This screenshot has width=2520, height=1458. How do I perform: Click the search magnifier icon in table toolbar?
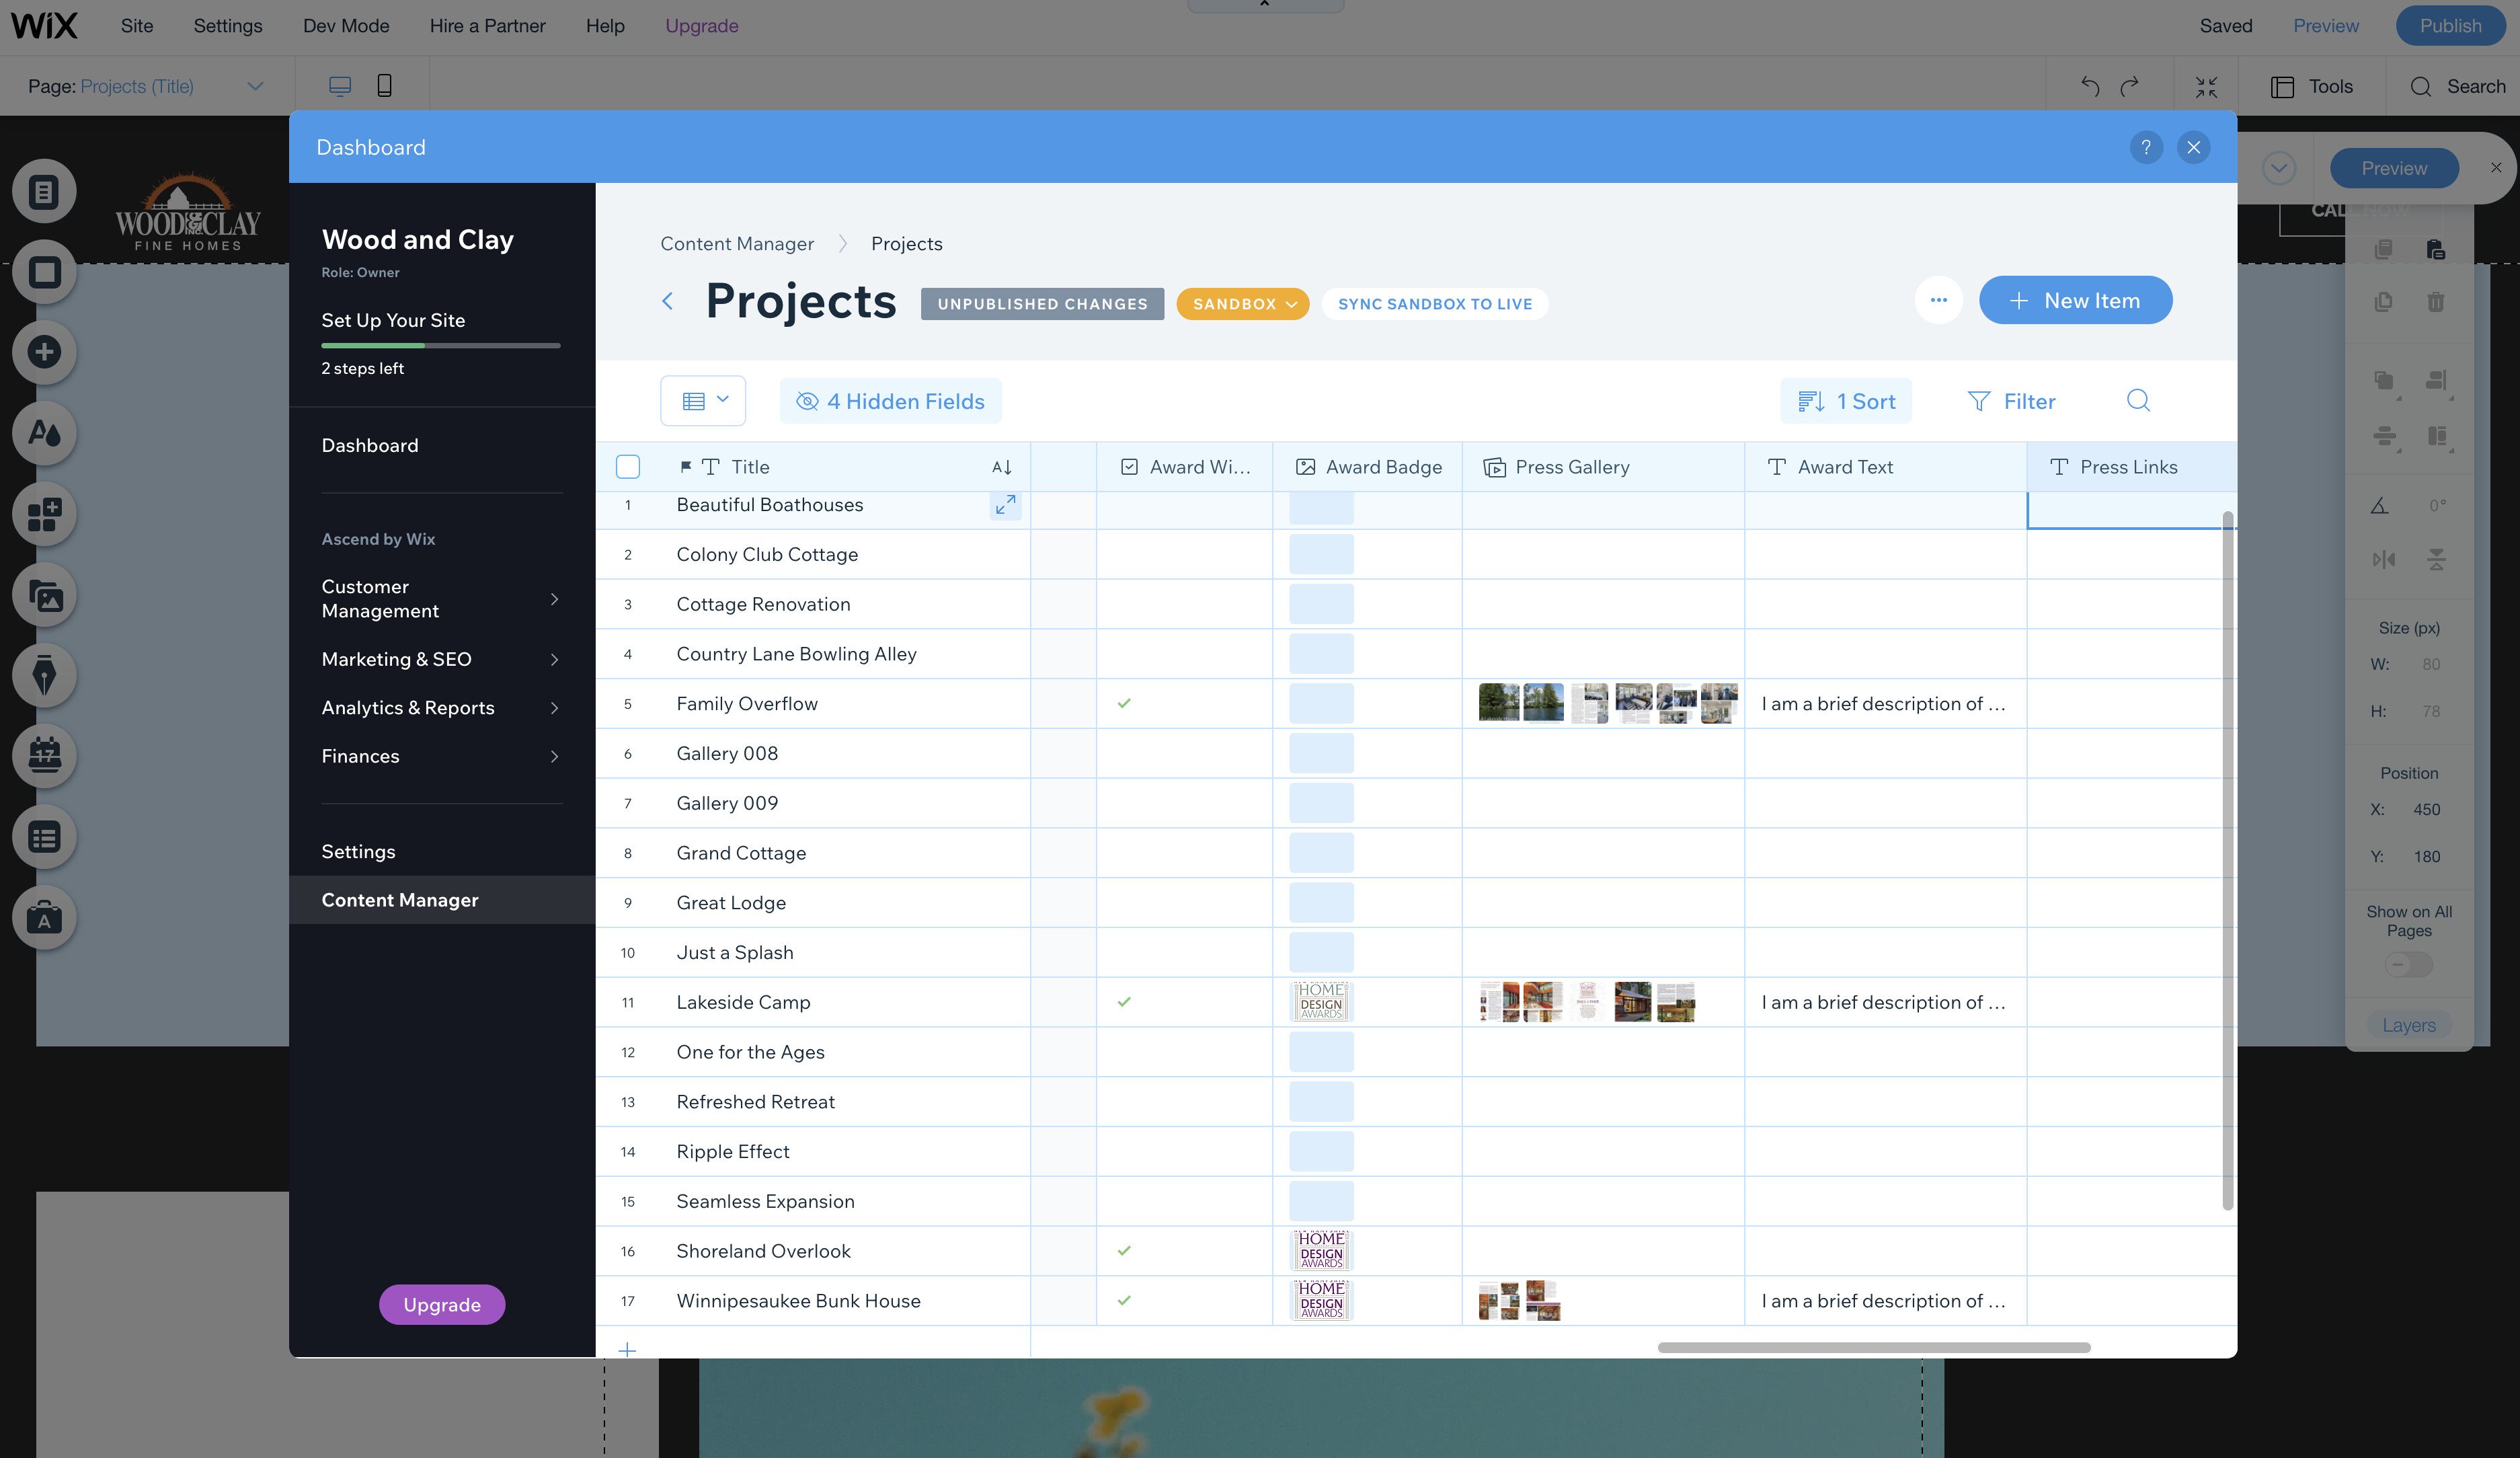point(2138,401)
